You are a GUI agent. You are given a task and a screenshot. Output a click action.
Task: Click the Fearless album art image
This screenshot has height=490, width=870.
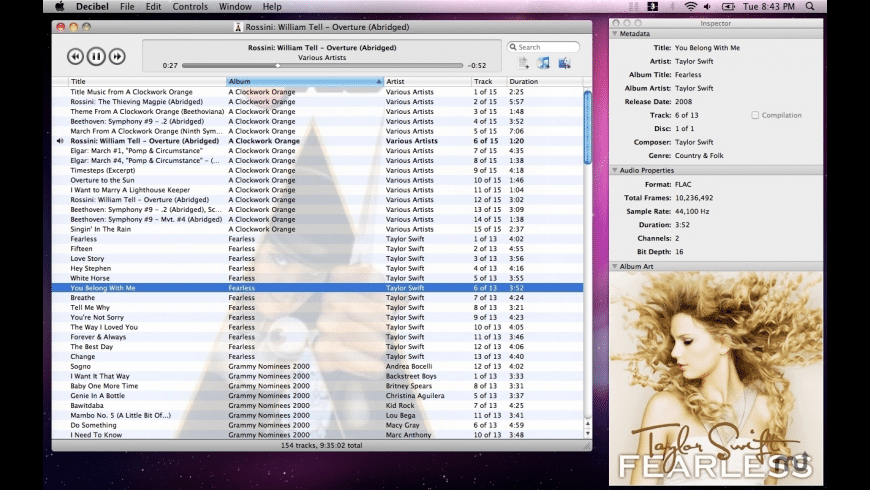tap(716, 378)
